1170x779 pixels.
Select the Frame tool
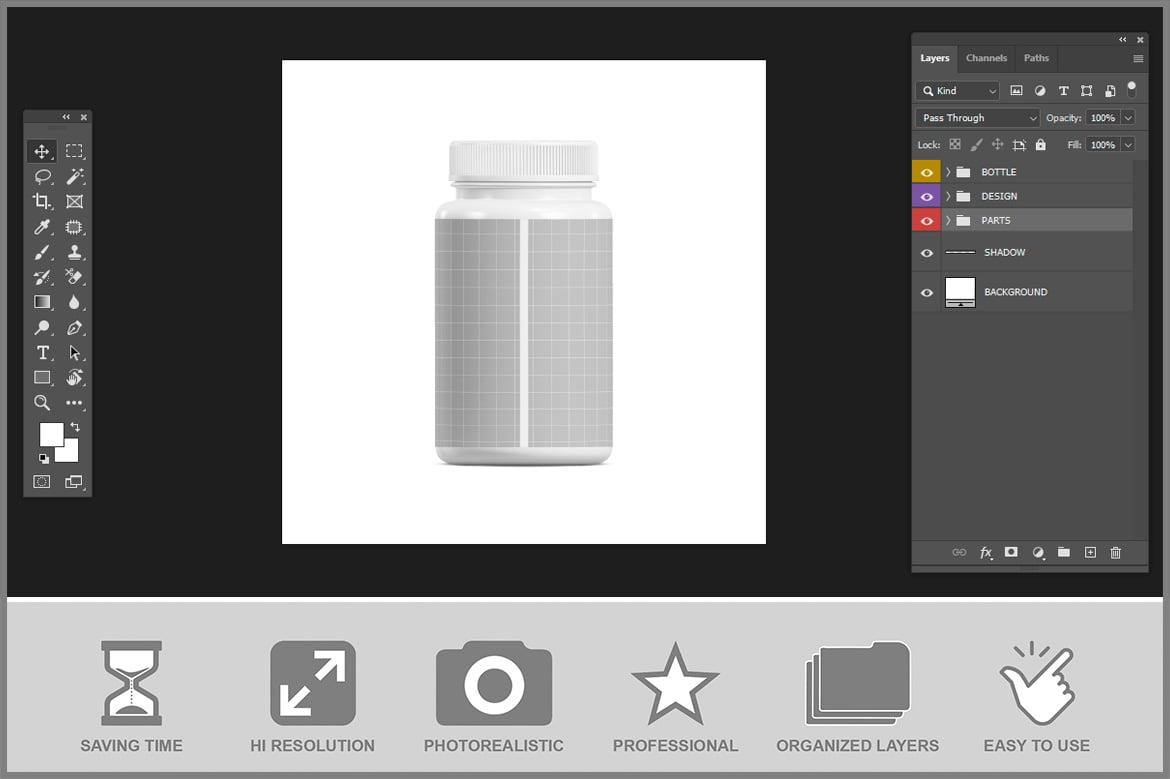point(74,201)
